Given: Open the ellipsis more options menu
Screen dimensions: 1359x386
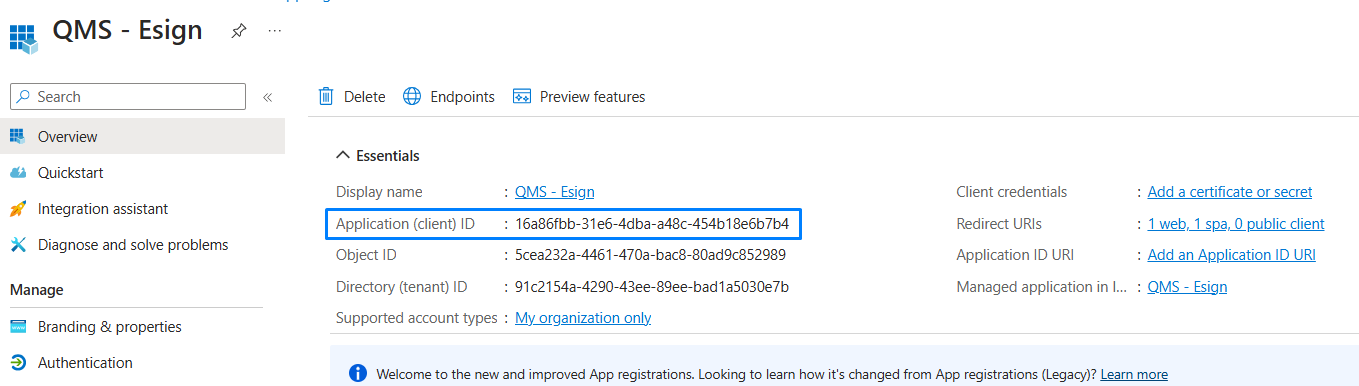Looking at the screenshot, I should click(x=275, y=31).
